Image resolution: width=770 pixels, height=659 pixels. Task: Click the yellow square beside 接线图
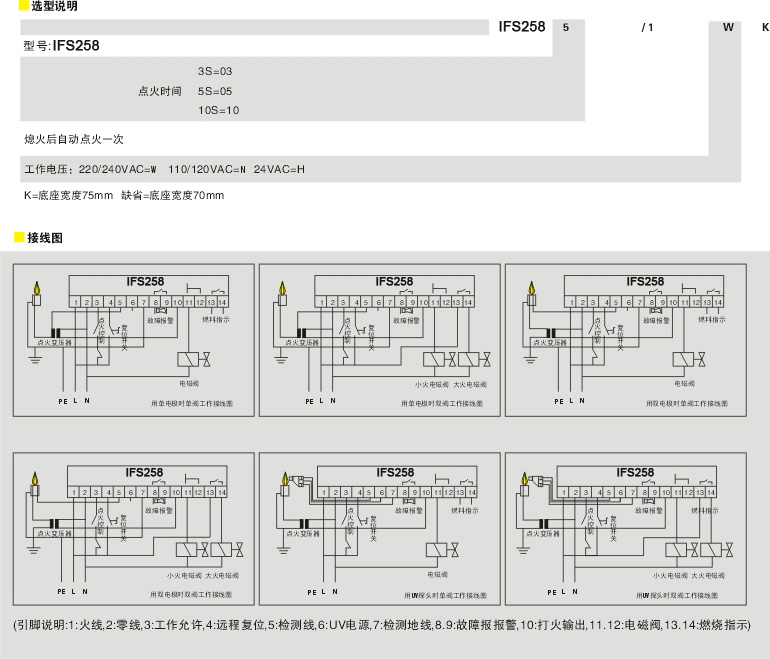pos(18,238)
